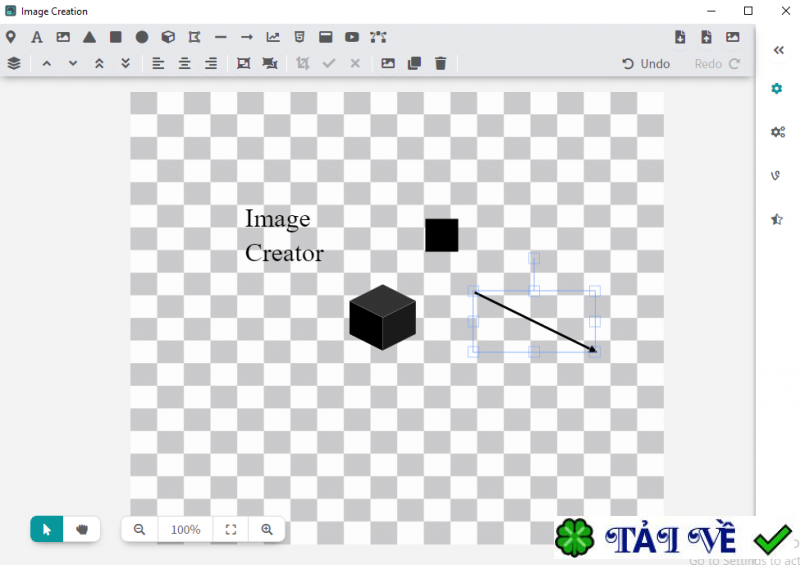Insert a chart using the chart icon

point(273,37)
